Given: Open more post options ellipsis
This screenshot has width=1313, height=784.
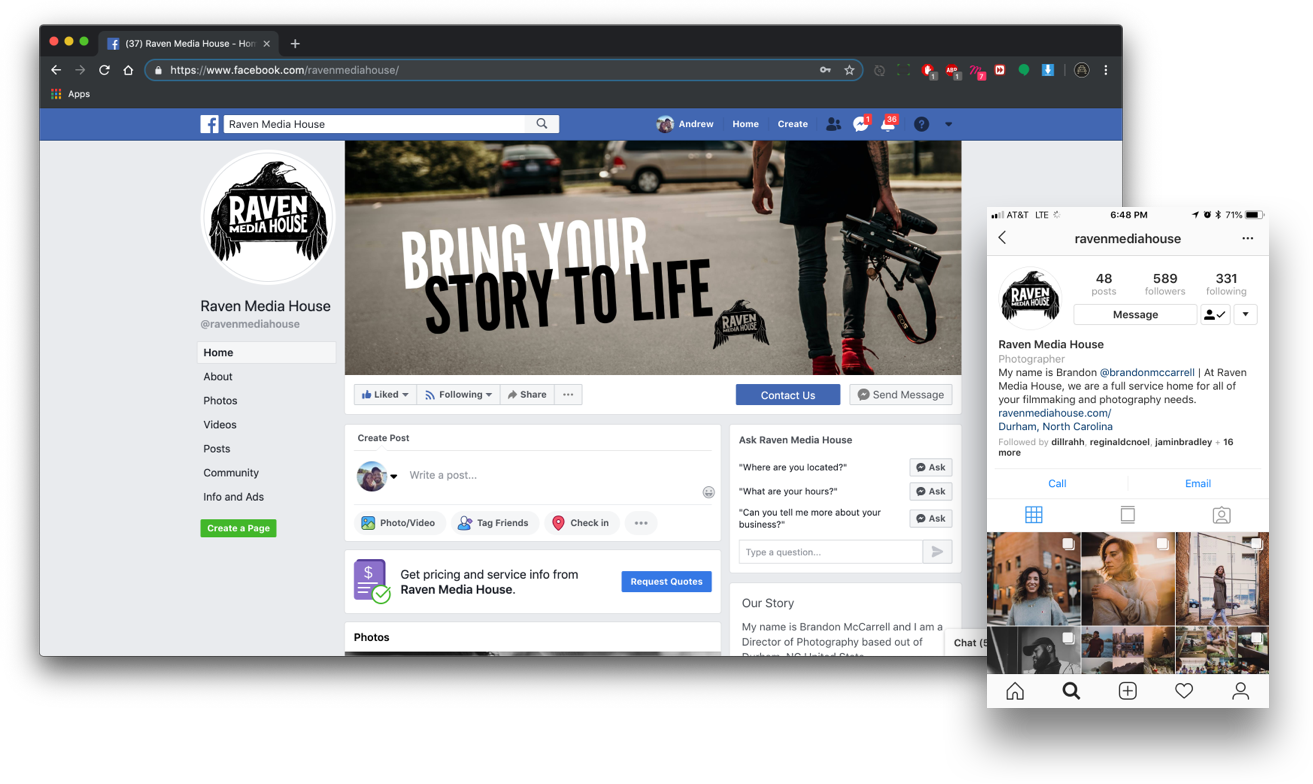Looking at the screenshot, I should coord(641,523).
